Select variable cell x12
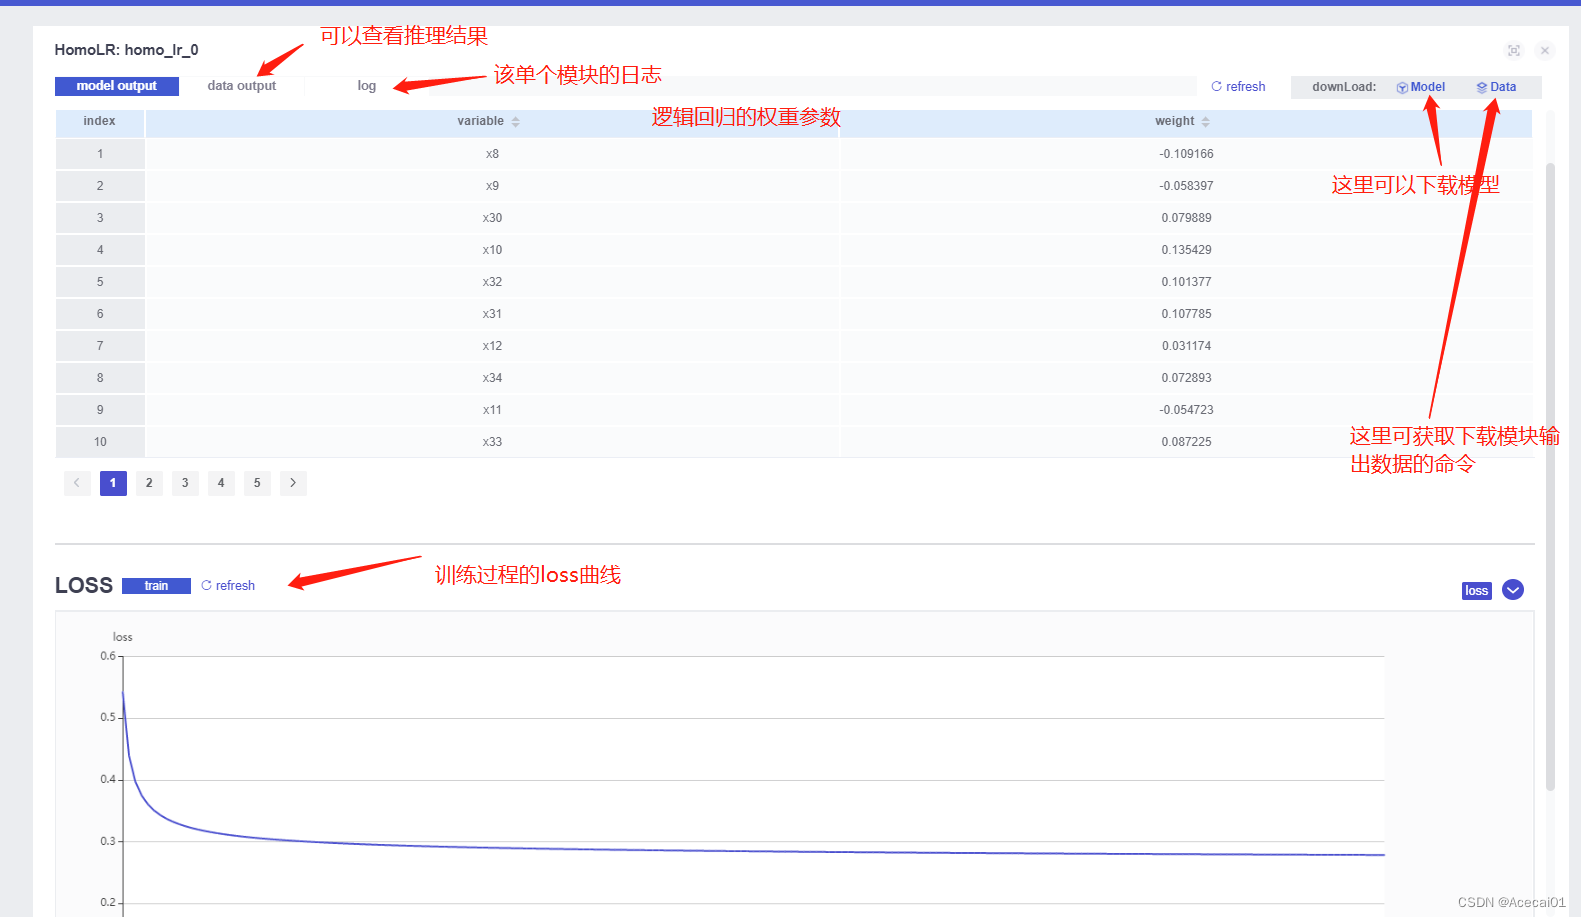Image resolution: width=1581 pixels, height=917 pixels. click(x=492, y=346)
